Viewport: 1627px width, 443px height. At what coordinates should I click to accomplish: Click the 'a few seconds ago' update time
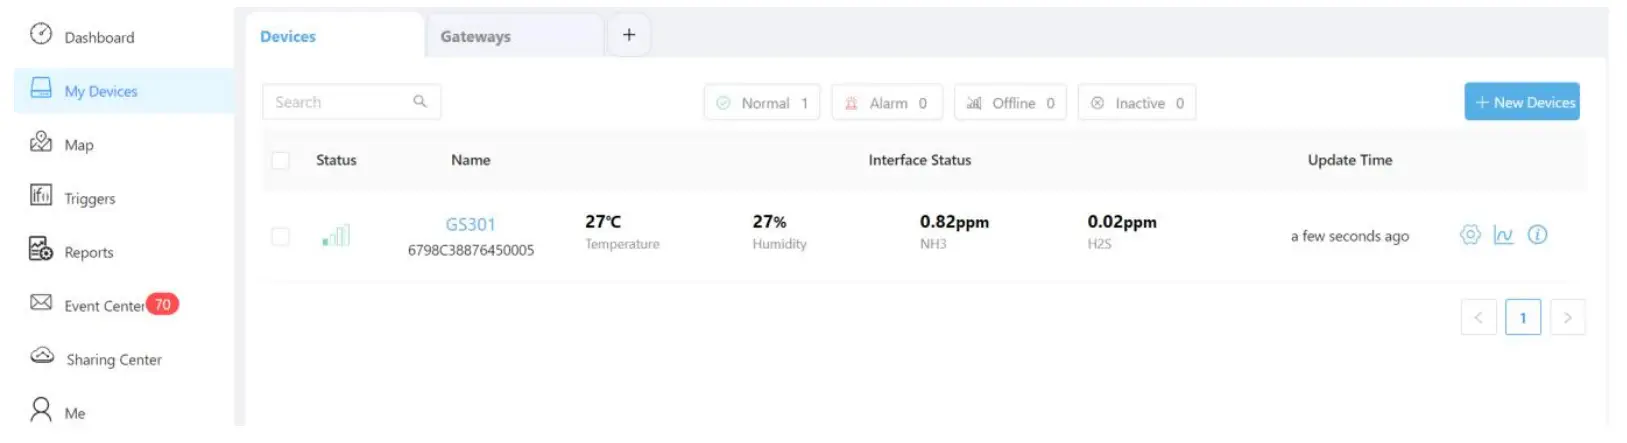pos(1350,236)
